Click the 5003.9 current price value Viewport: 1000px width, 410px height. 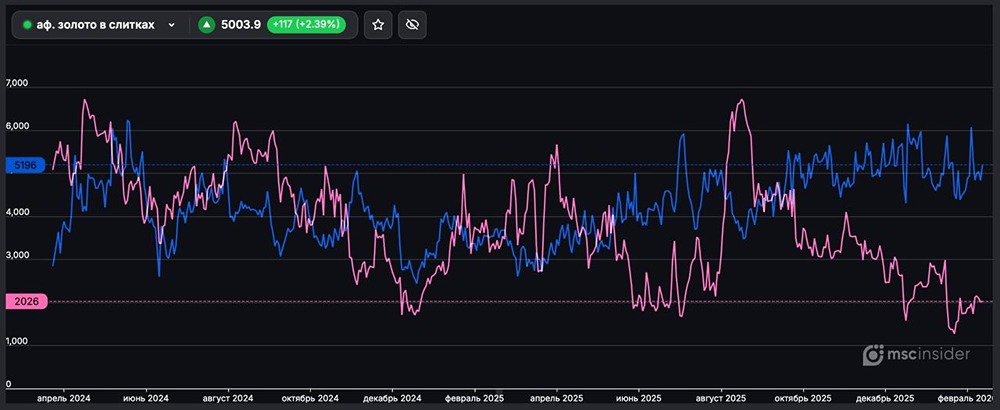pyautogui.click(x=240, y=25)
